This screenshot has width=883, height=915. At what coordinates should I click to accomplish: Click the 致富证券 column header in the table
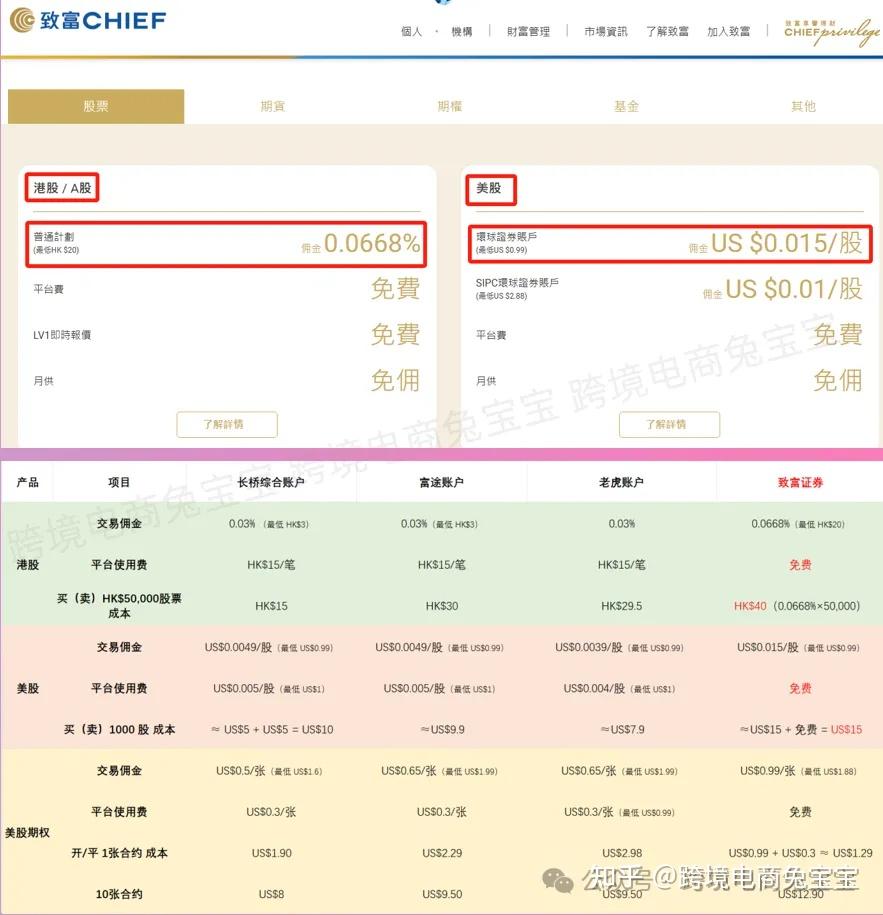pos(799,481)
